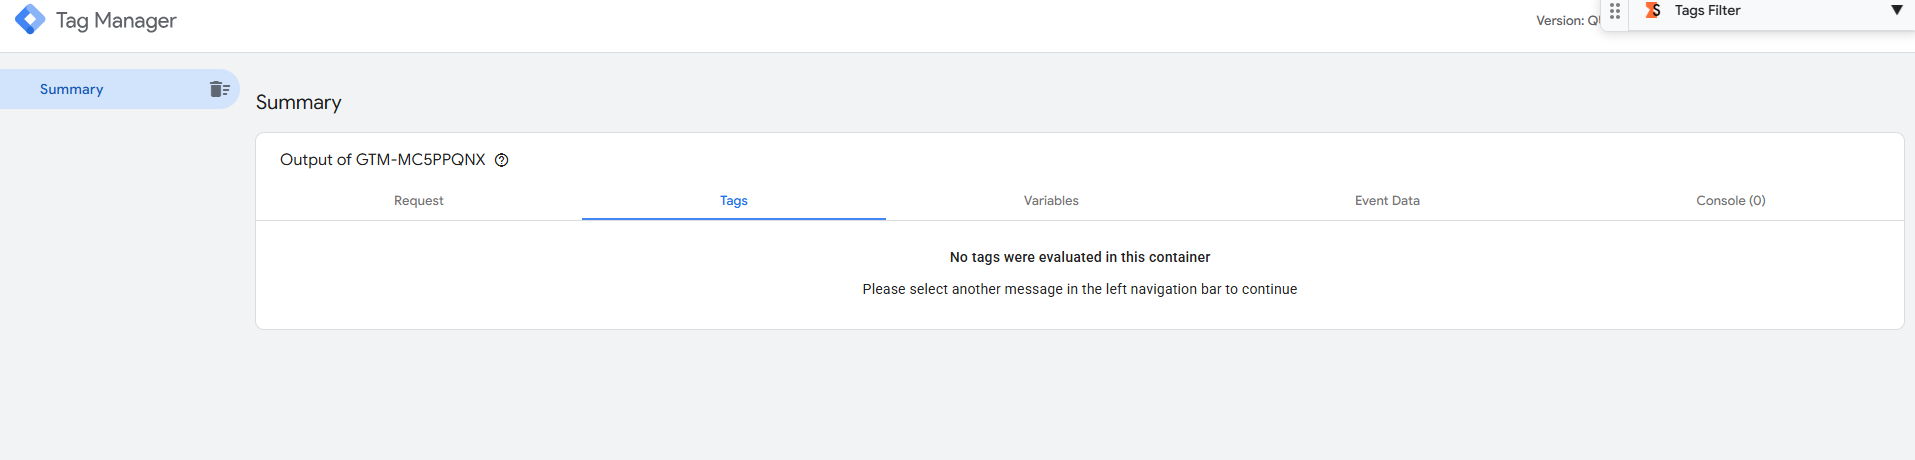Viewport: 1915px width, 460px height.
Task: Select the Tags tab
Action: (733, 201)
